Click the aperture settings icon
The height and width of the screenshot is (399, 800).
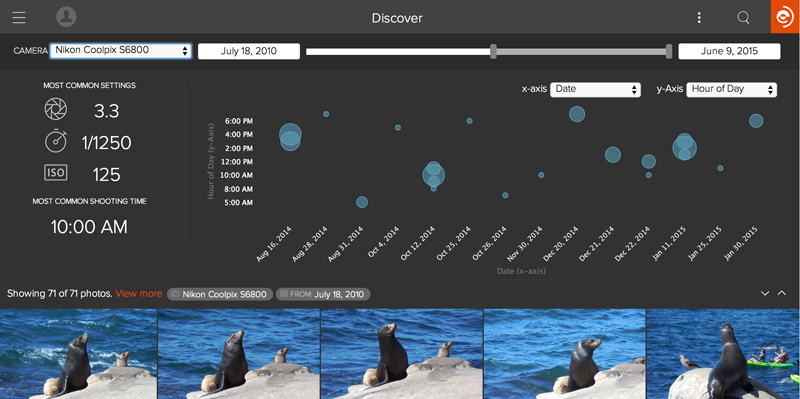coord(56,110)
